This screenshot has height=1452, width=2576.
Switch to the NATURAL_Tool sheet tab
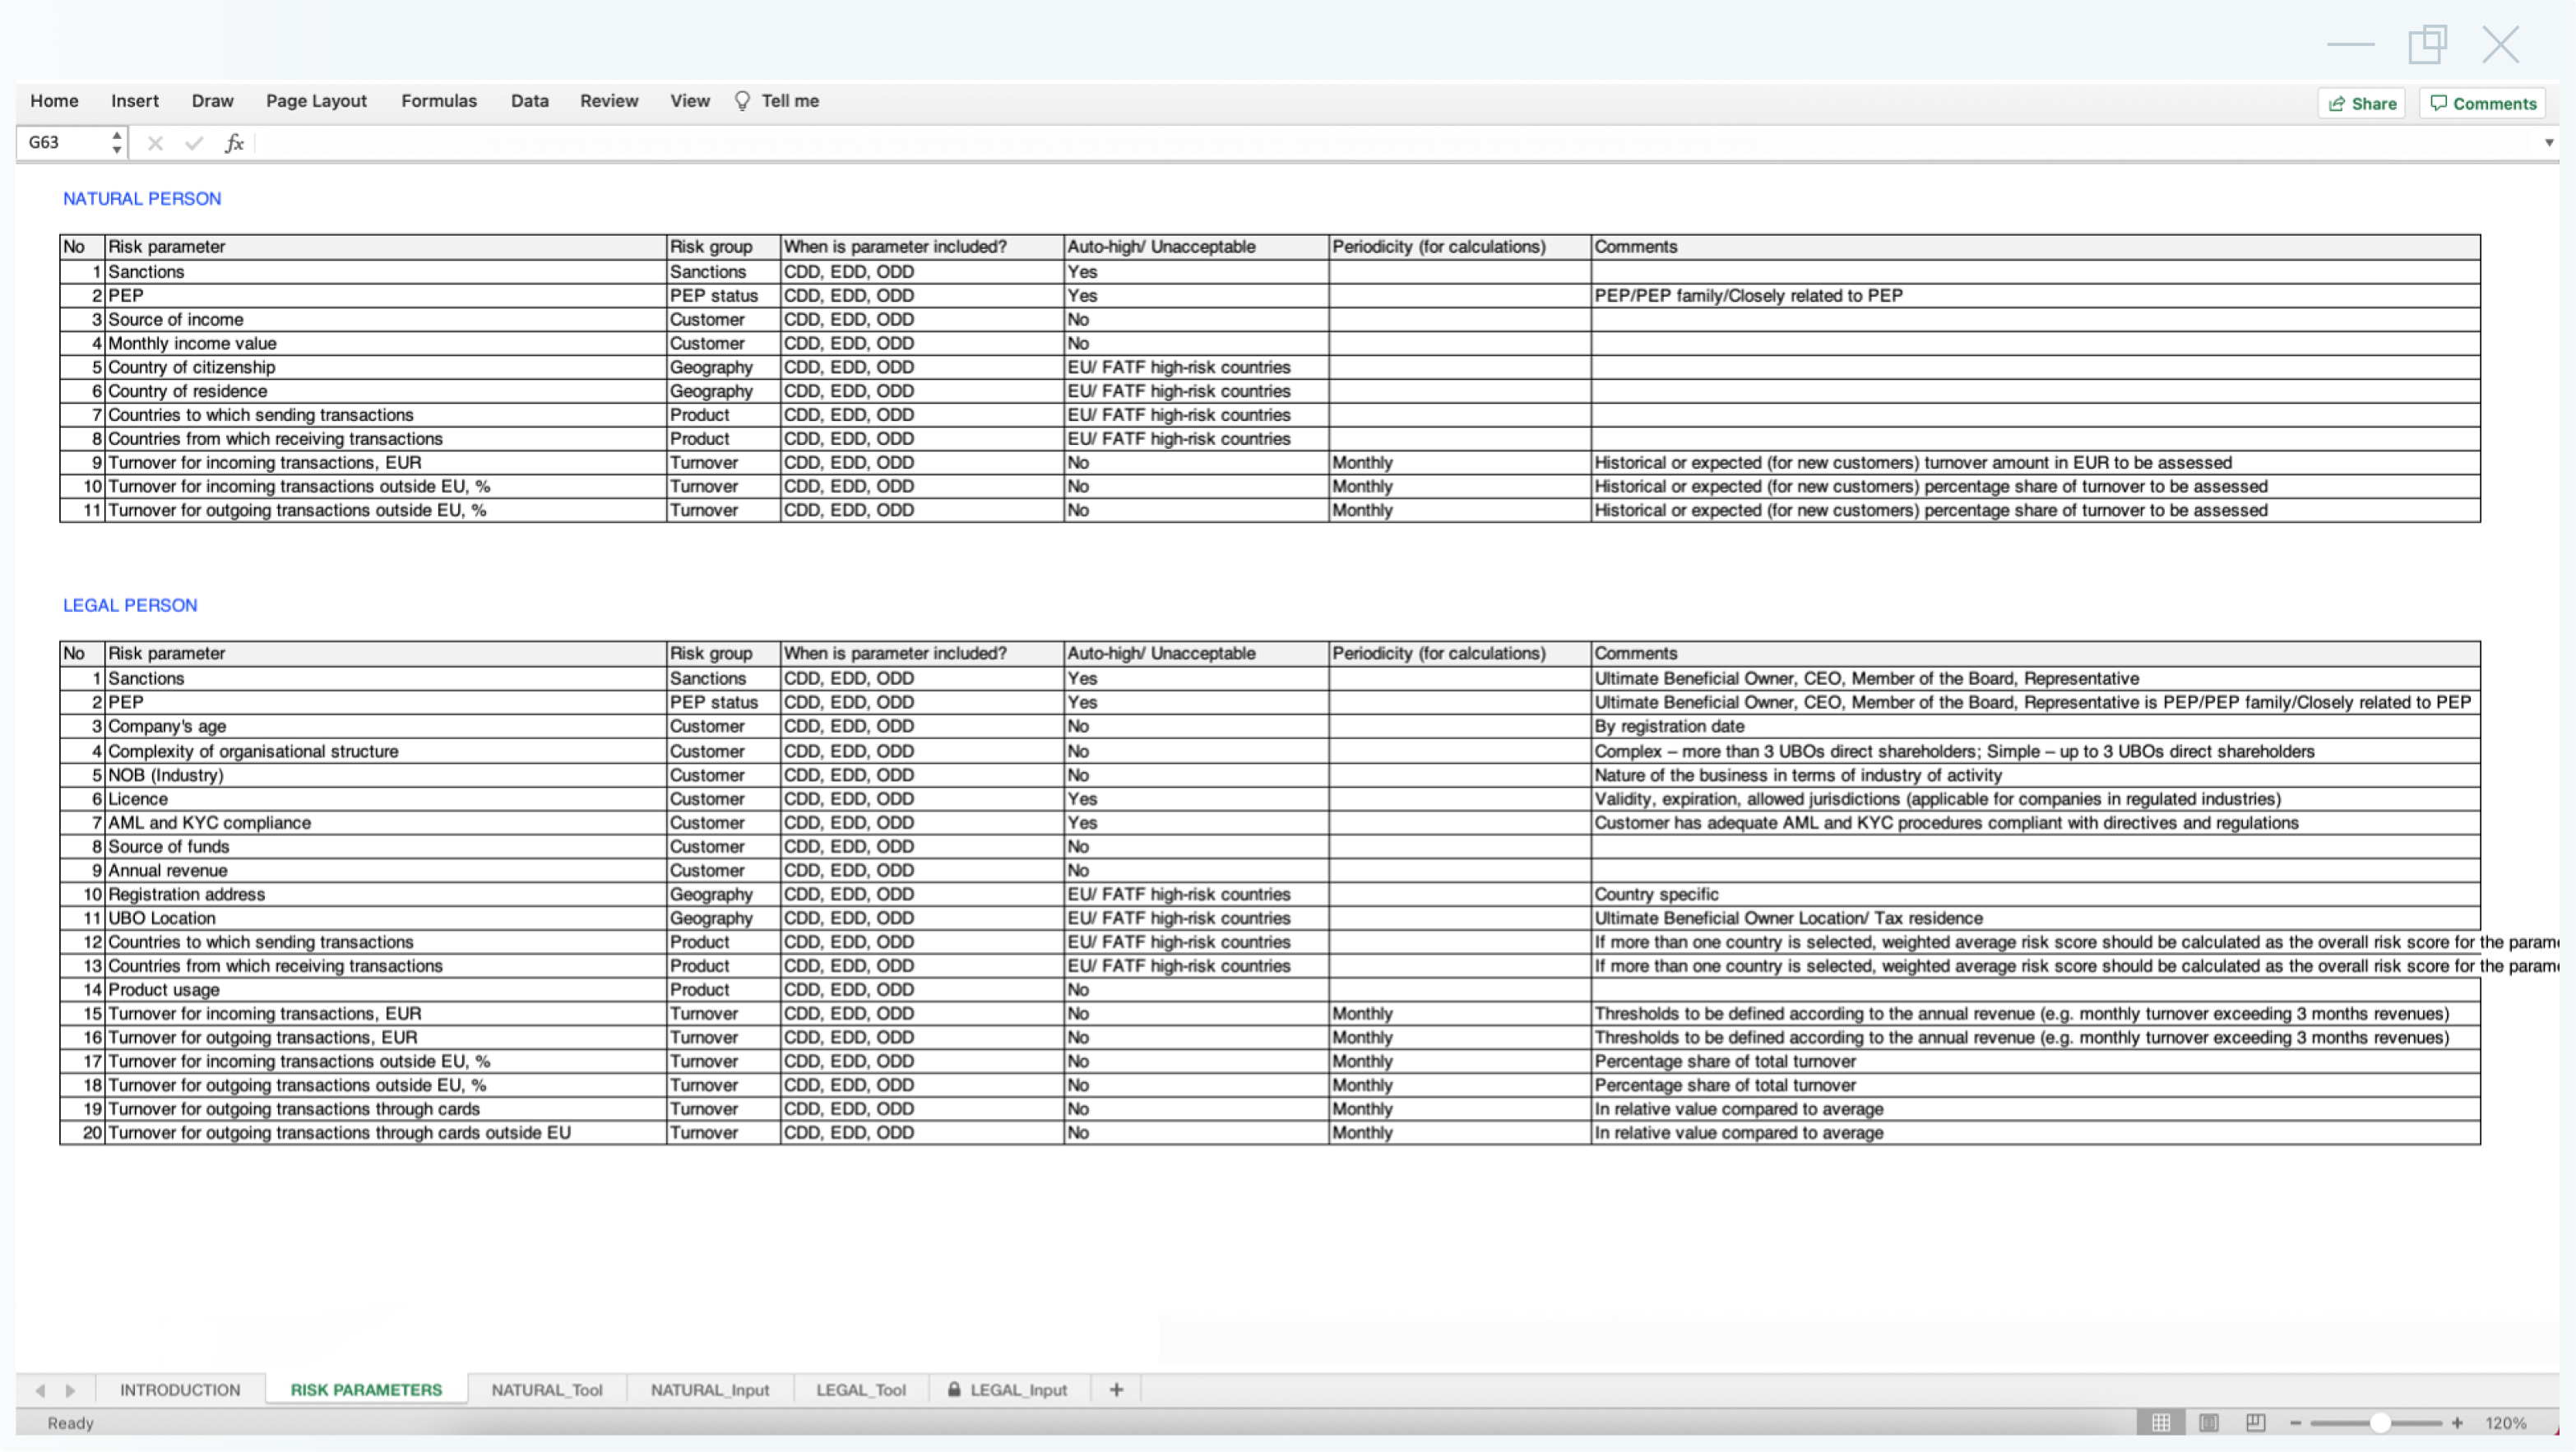[x=546, y=1389]
